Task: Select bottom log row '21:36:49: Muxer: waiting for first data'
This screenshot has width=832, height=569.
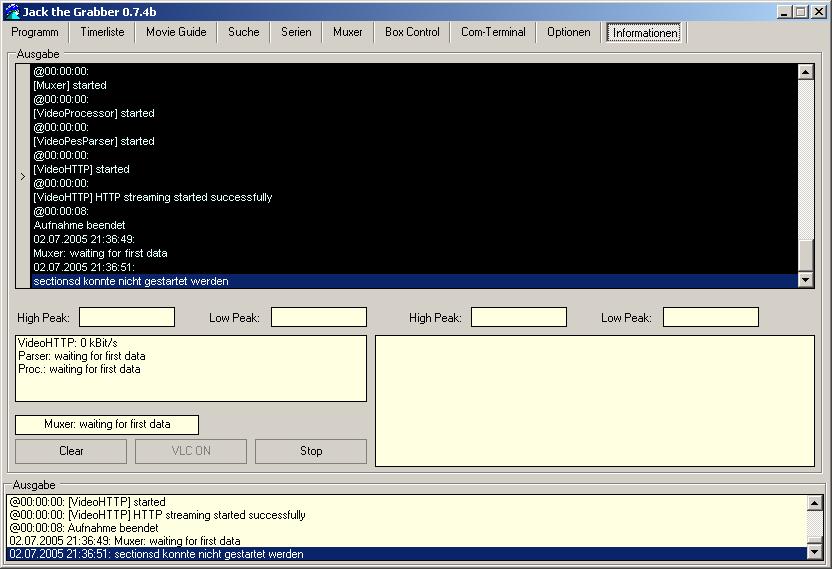Action: [407, 541]
